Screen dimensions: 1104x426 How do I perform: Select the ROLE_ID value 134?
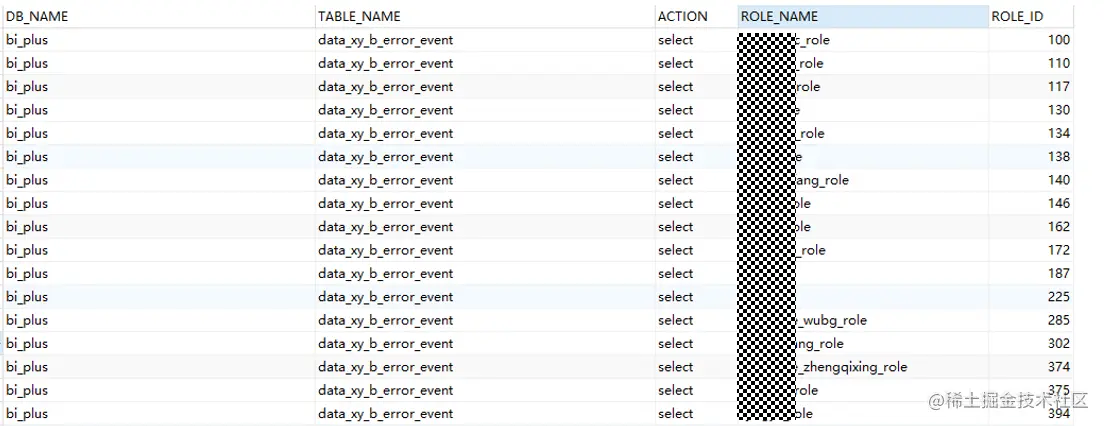tap(1058, 133)
